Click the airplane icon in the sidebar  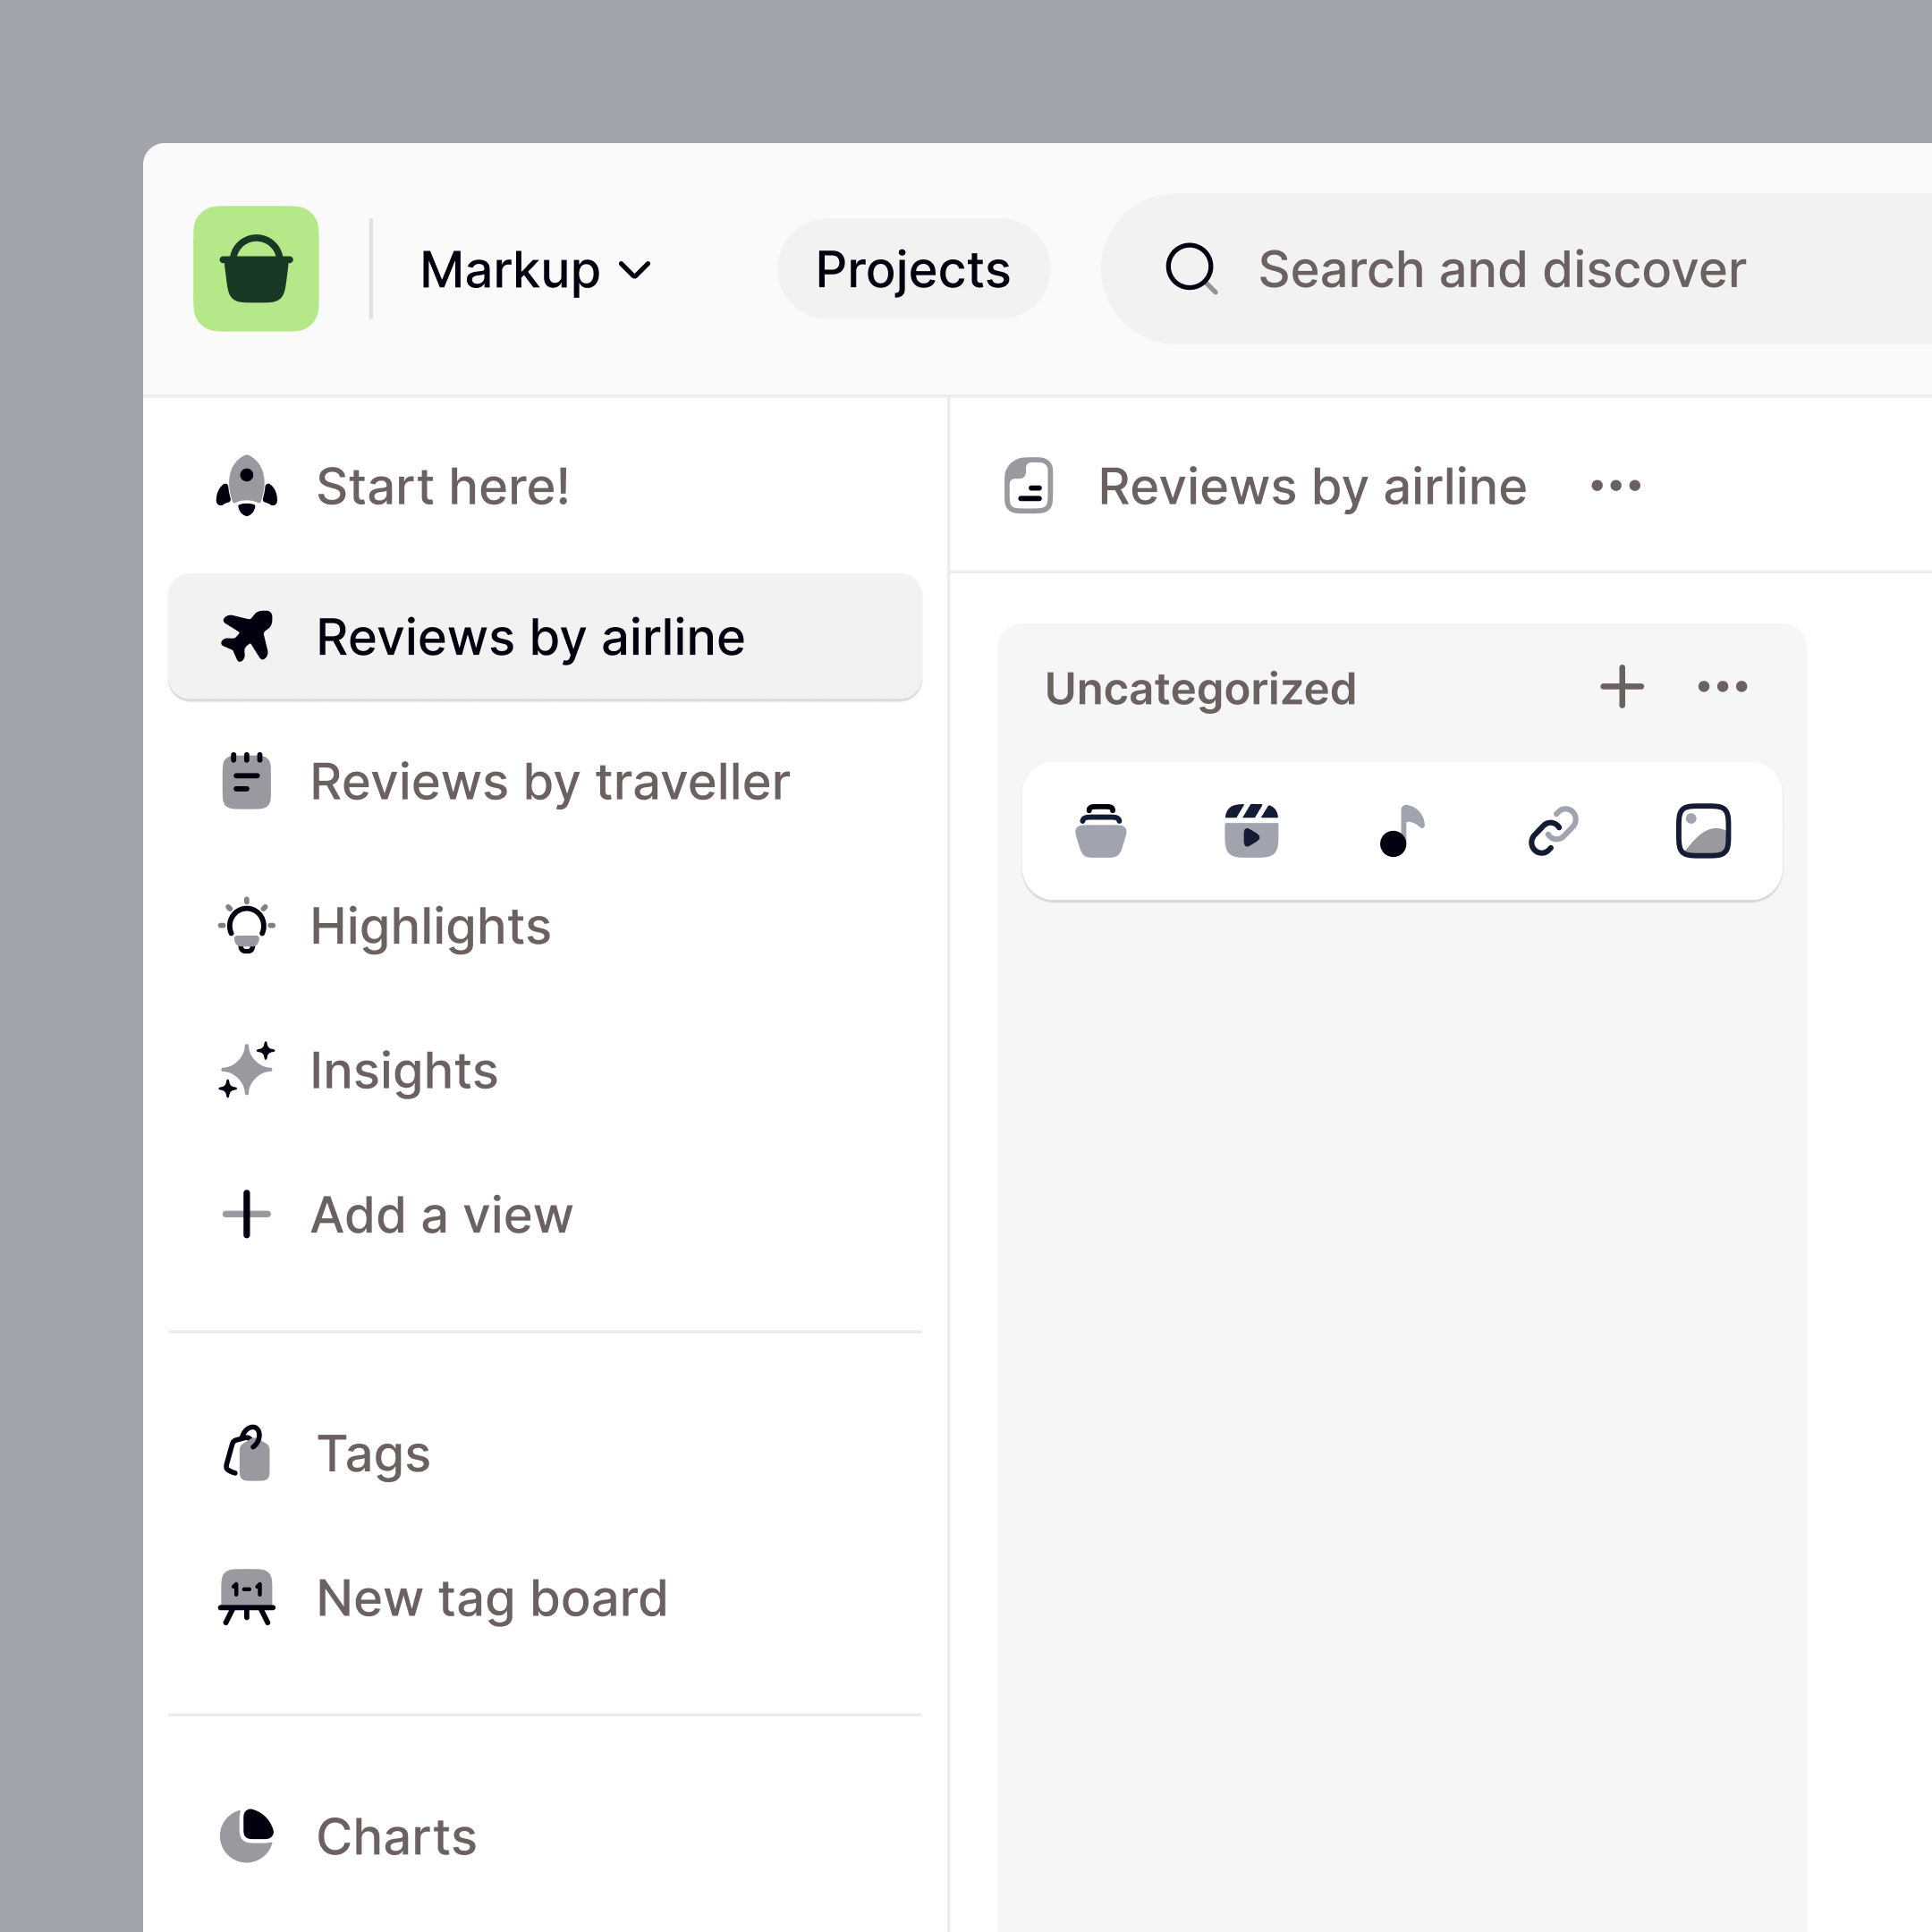point(247,636)
